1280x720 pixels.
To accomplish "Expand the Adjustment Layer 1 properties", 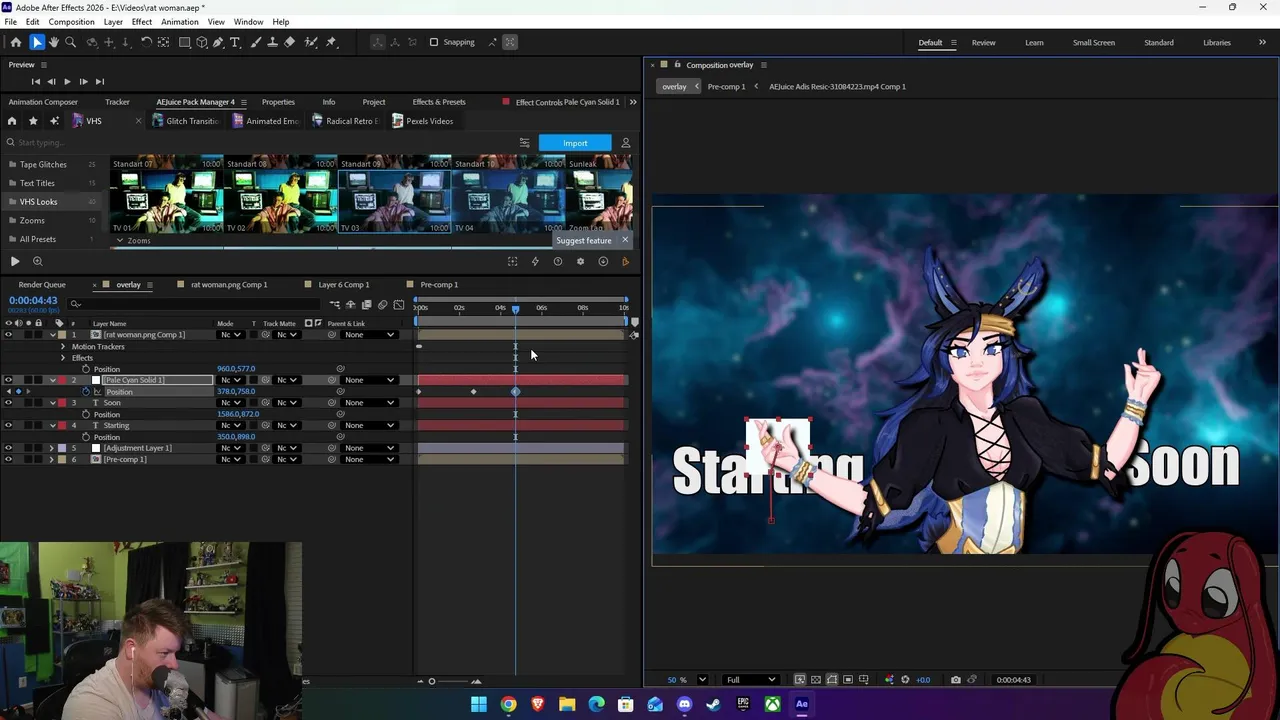I will (52, 448).
